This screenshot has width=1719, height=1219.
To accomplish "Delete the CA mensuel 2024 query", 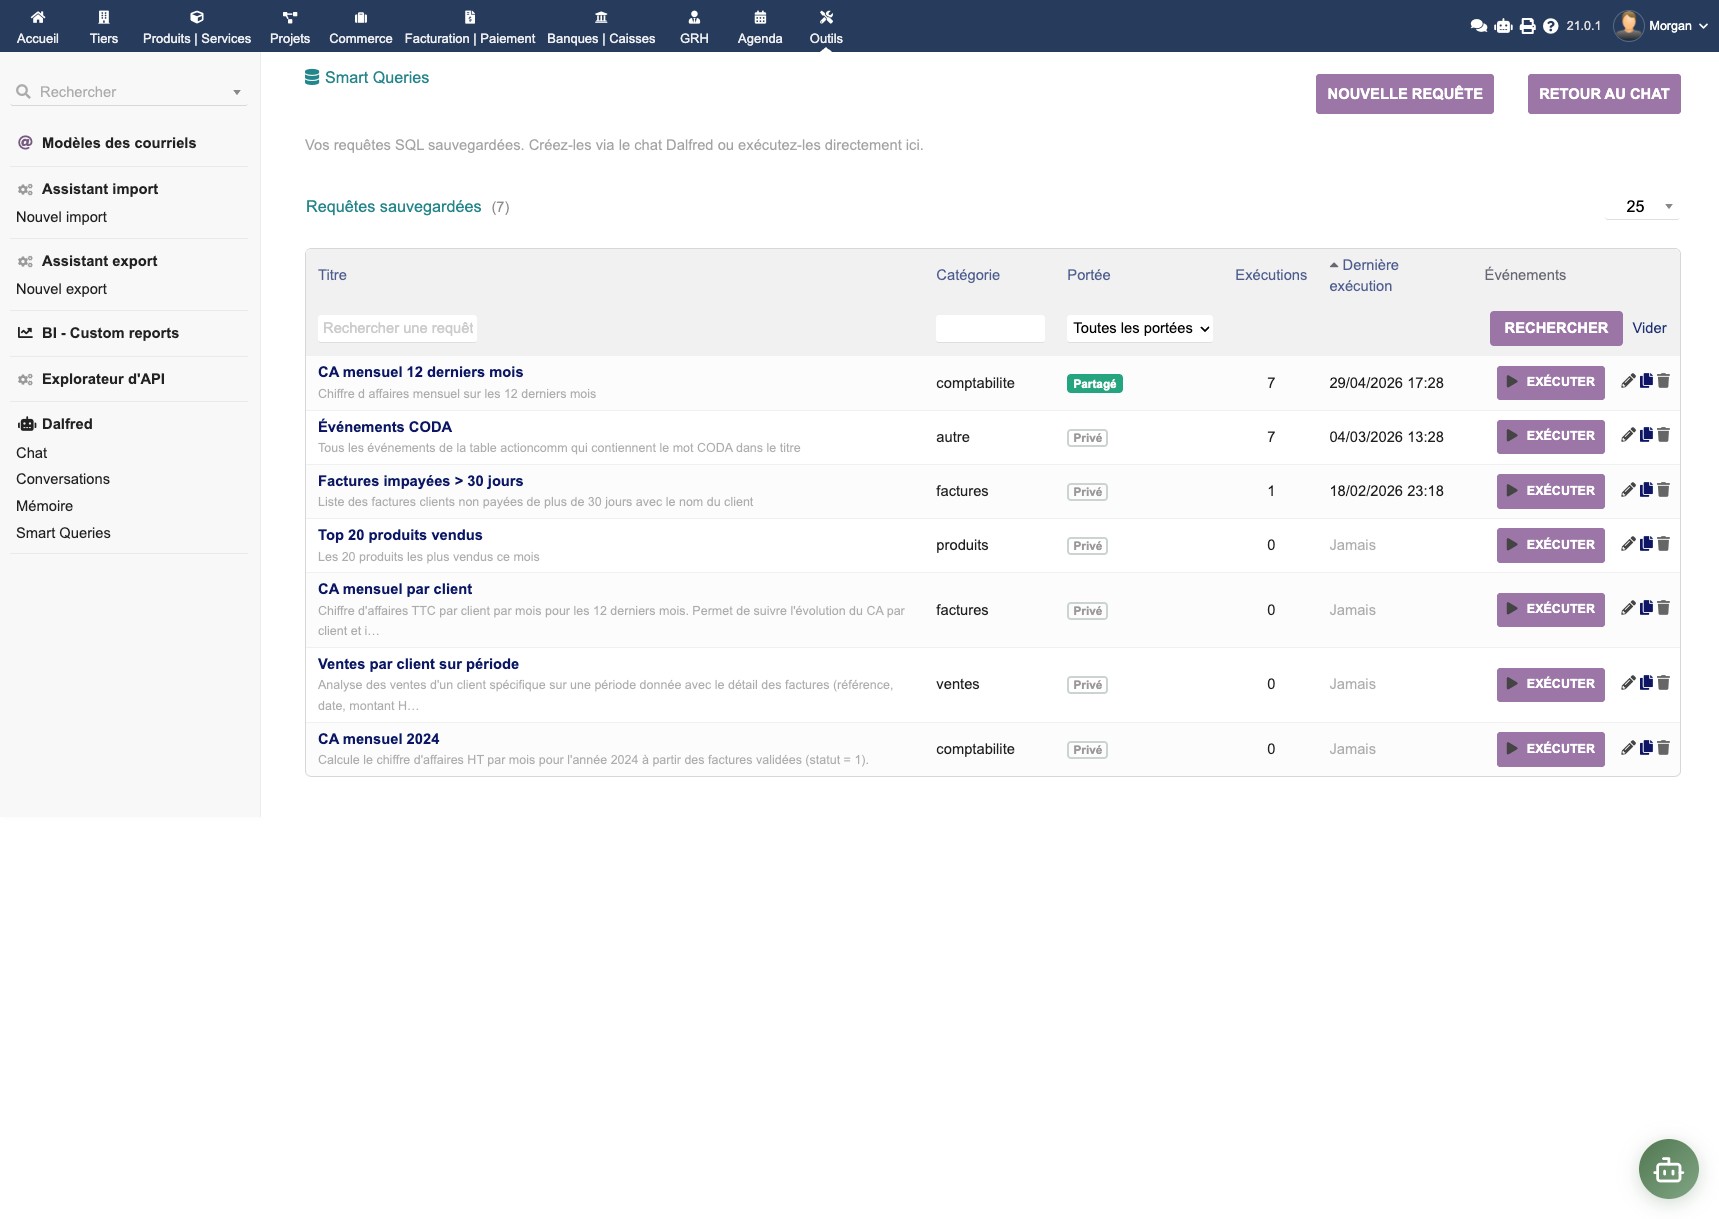I will point(1664,748).
